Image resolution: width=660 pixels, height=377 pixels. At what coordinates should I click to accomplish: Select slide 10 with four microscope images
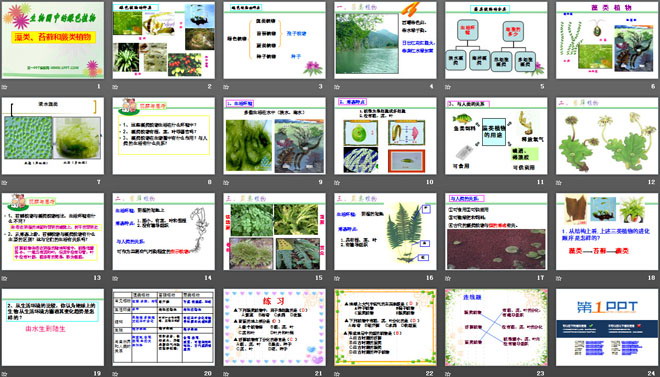(x=386, y=136)
